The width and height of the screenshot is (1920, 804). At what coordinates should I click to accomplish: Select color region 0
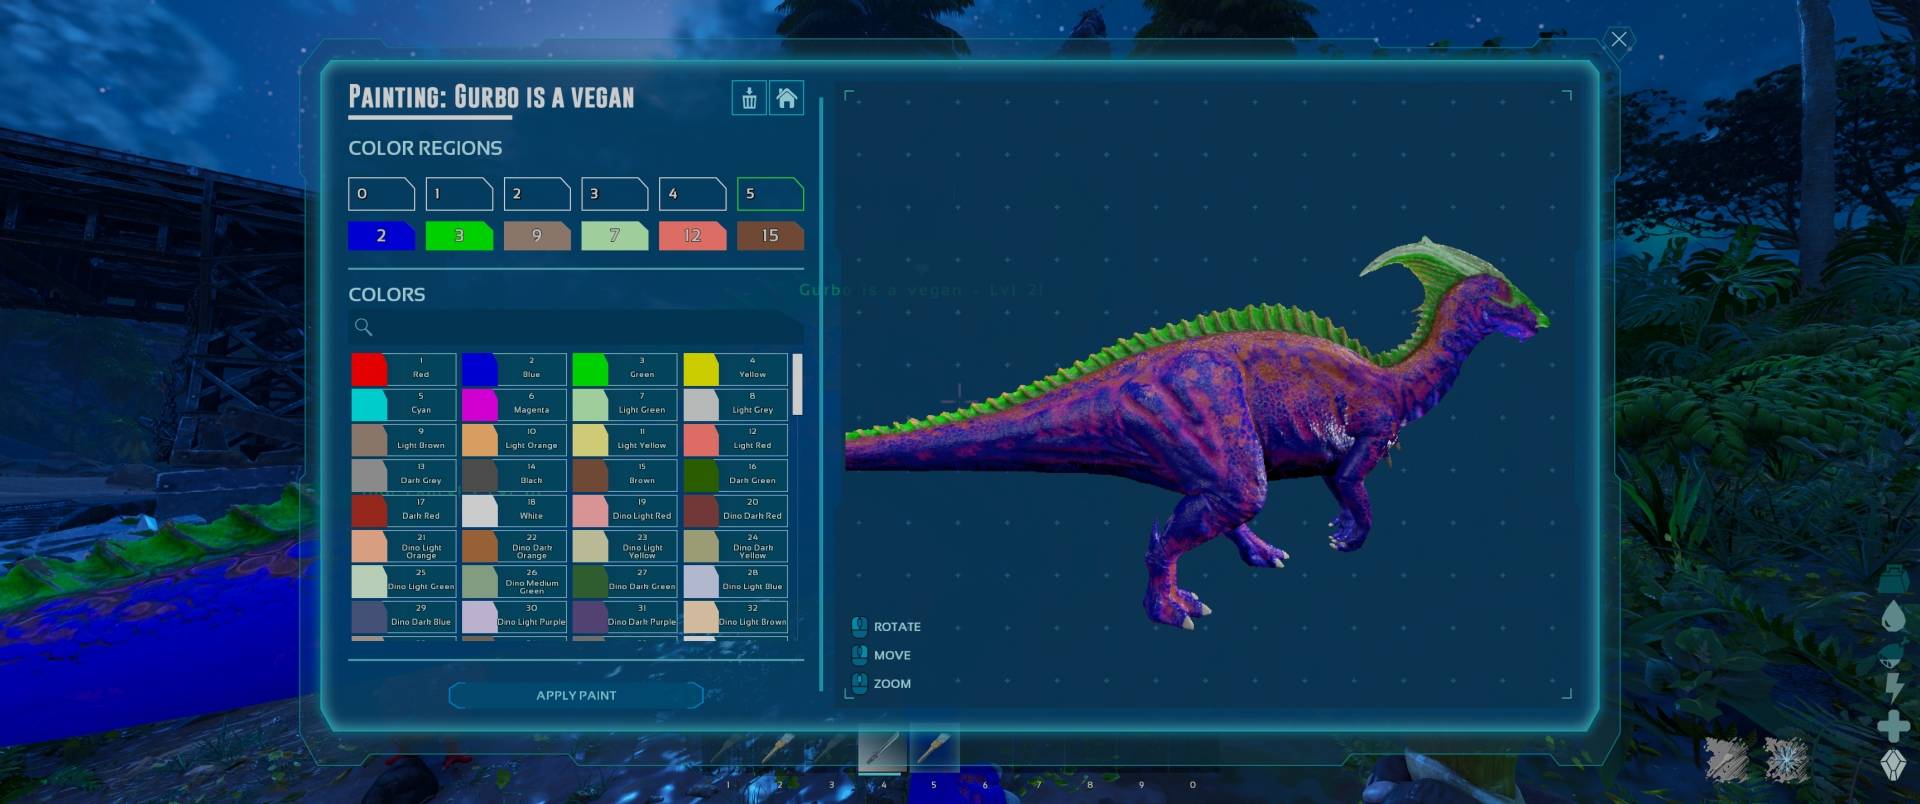[x=381, y=194]
